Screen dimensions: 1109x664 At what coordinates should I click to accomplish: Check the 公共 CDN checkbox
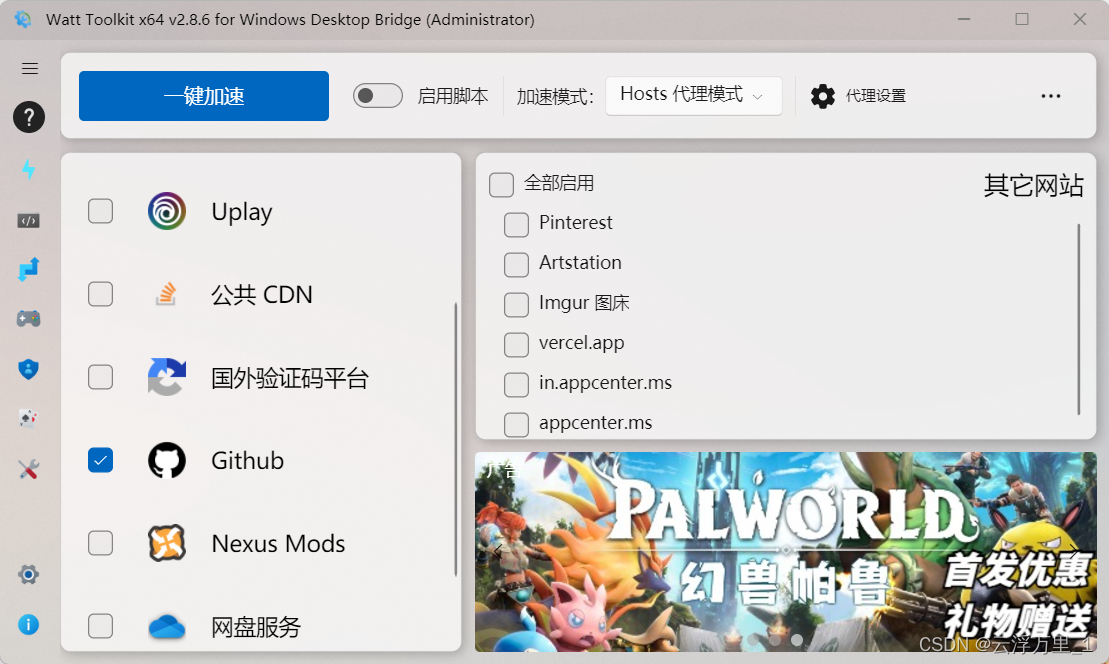[x=100, y=294]
